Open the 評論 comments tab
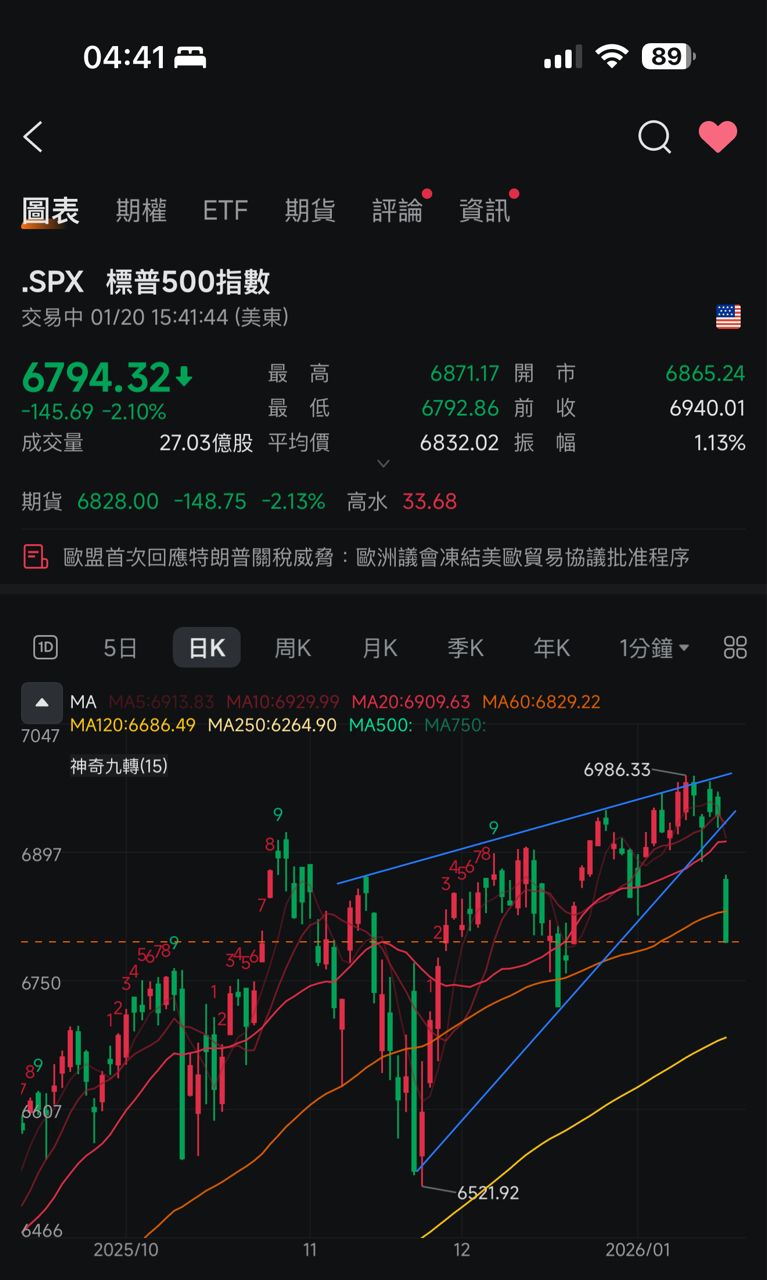 (x=397, y=211)
